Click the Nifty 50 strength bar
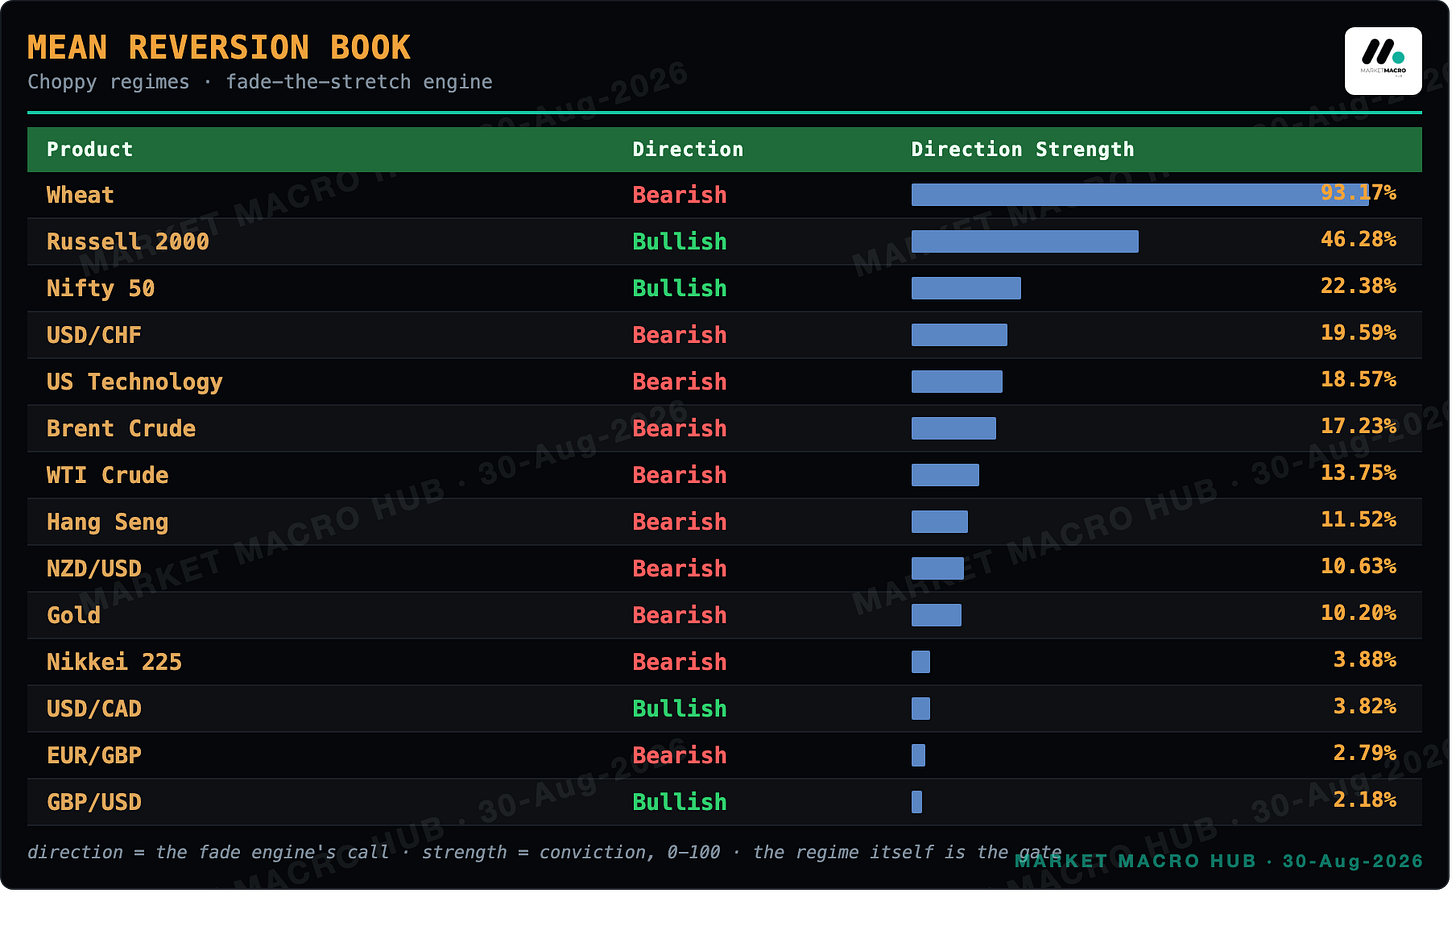This screenshot has width=1456, height=950. 966,289
